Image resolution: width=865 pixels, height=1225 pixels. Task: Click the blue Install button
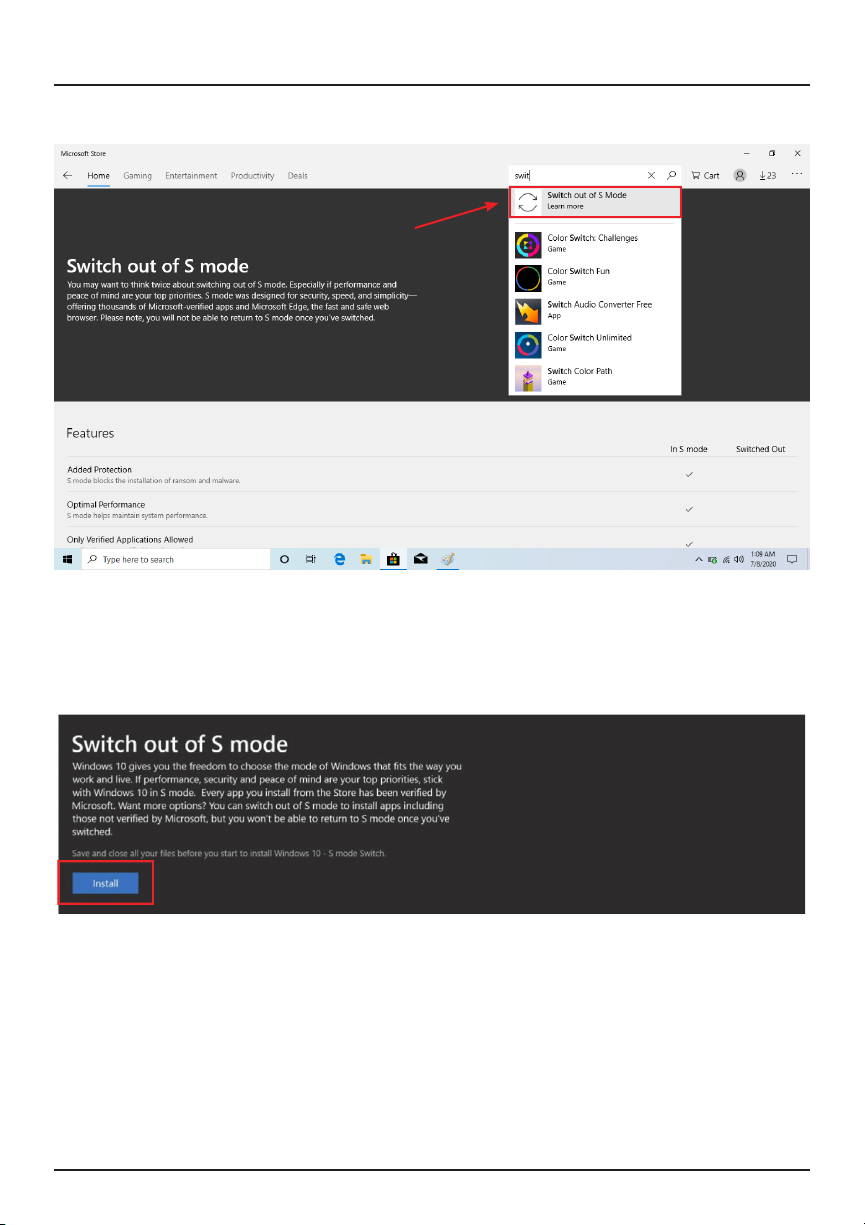[x=105, y=884]
